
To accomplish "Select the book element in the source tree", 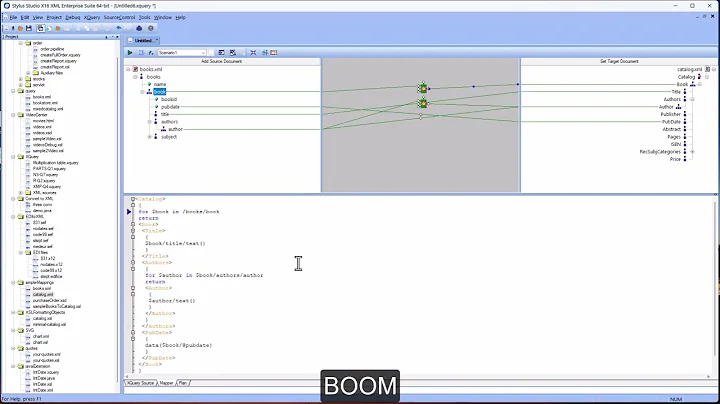I will [x=159, y=92].
